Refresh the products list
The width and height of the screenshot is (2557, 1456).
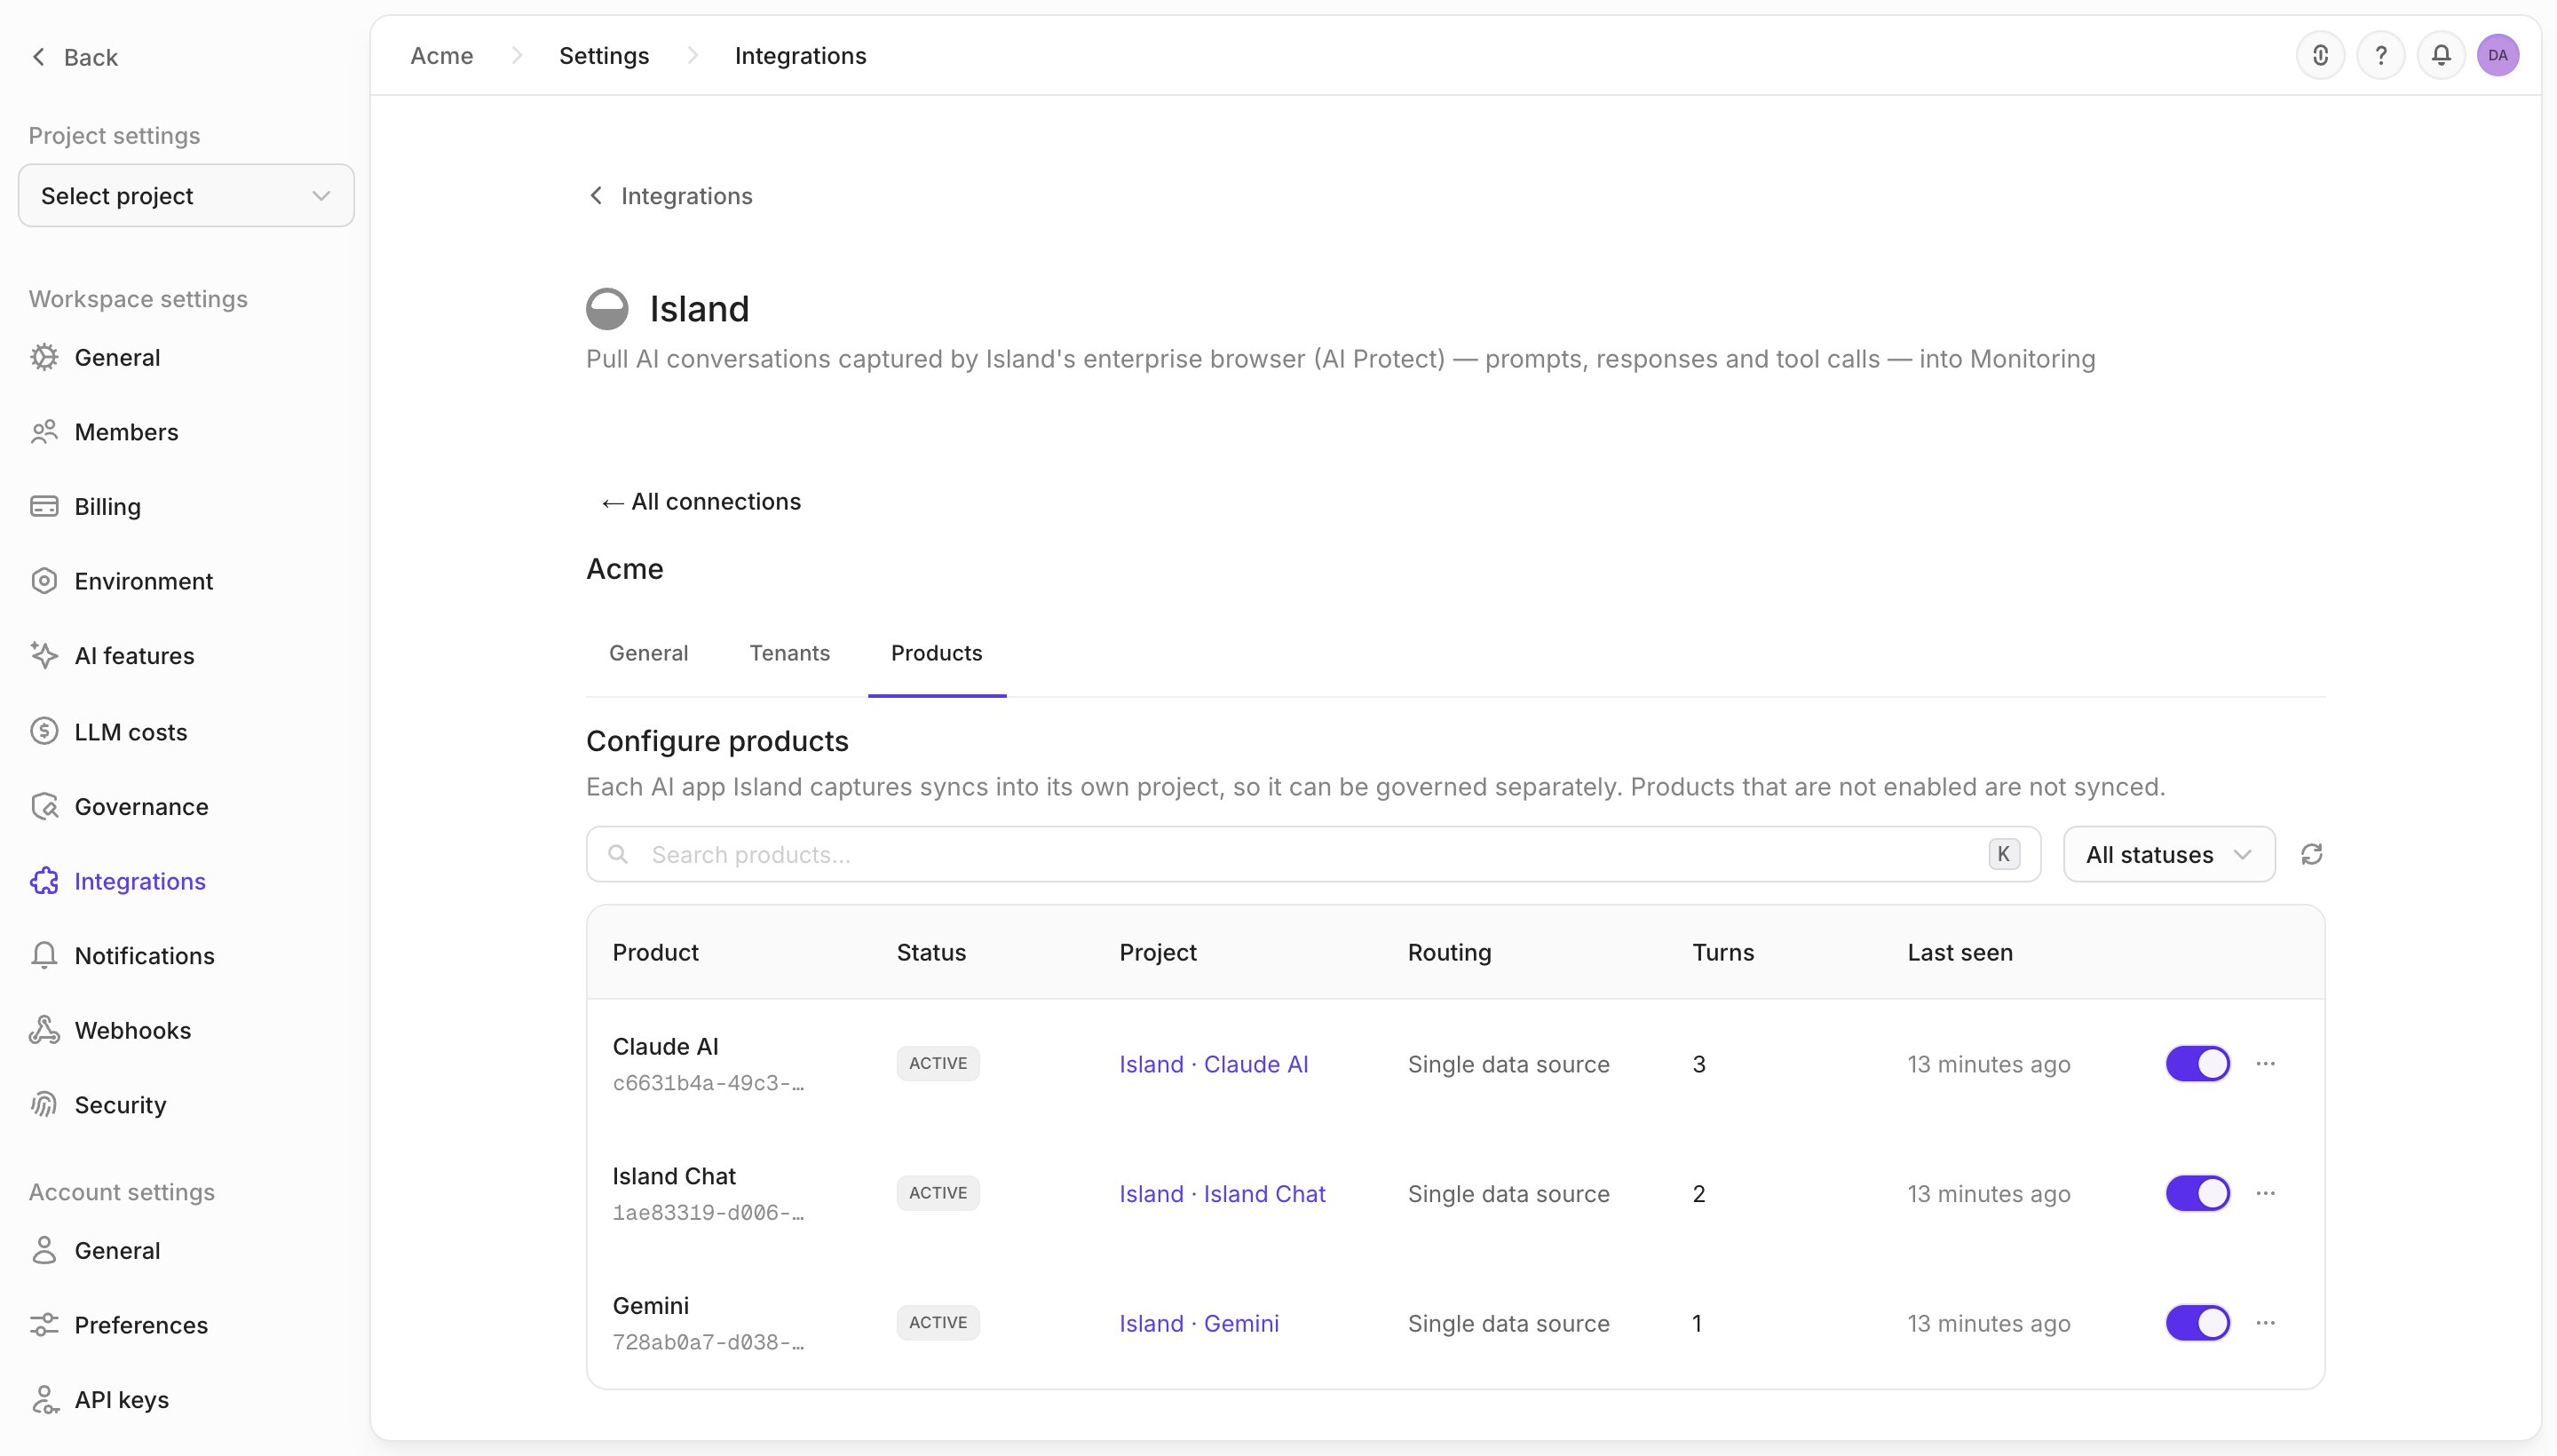point(2311,854)
